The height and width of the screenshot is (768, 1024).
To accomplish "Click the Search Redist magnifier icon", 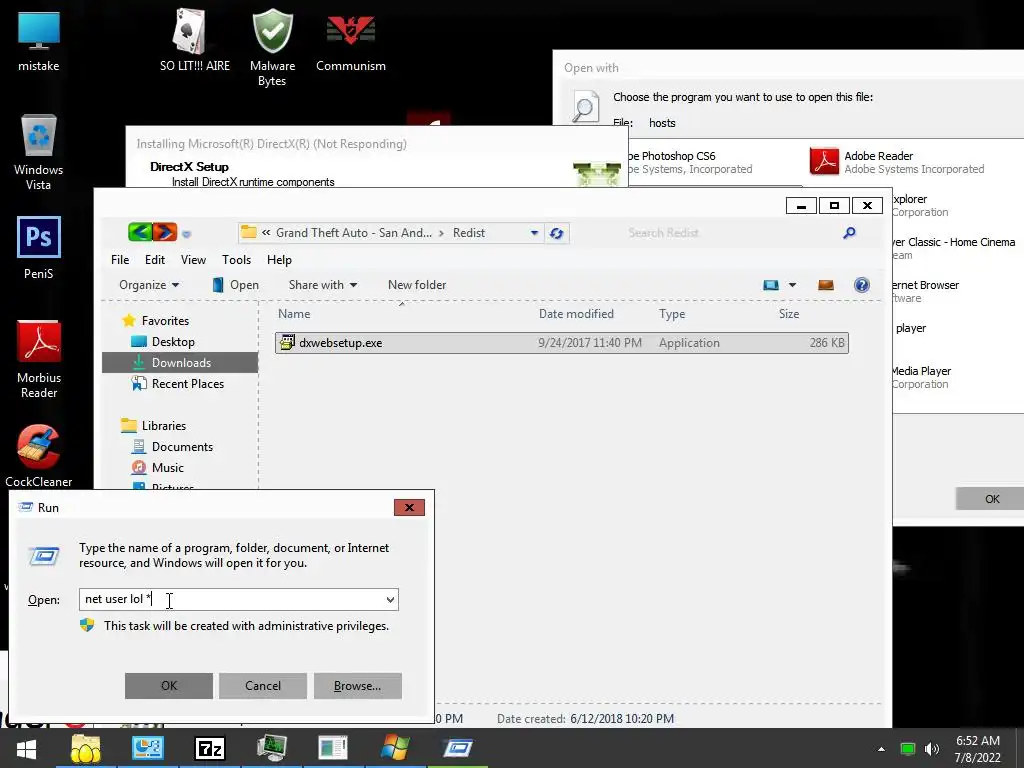I will tap(849, 232).
